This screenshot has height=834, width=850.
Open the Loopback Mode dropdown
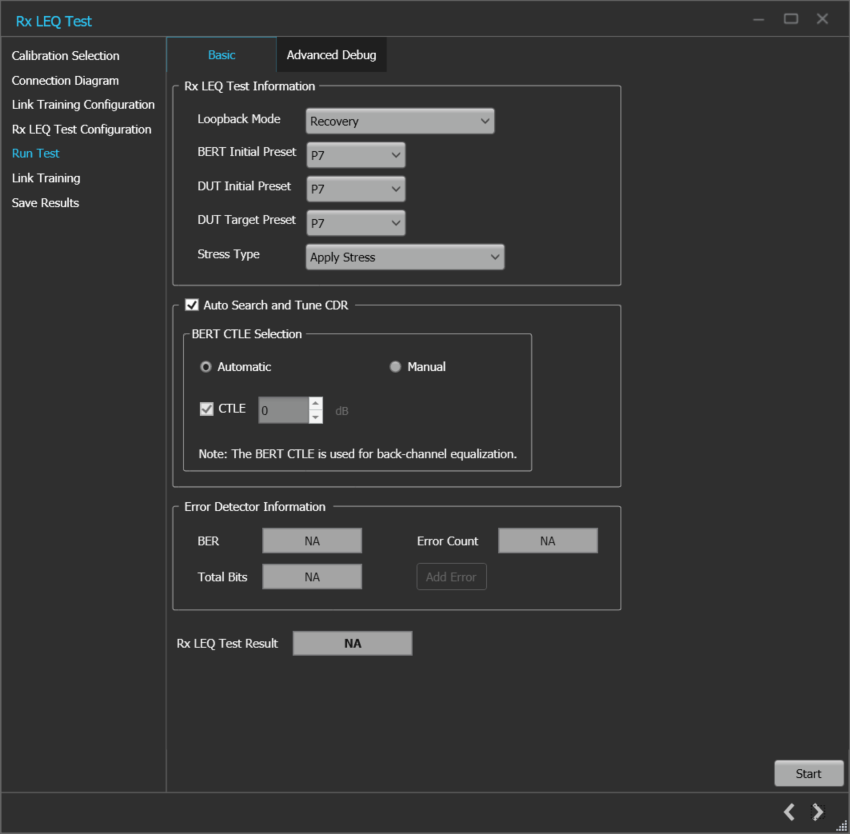pyautogui.click(x=399, y=120)
